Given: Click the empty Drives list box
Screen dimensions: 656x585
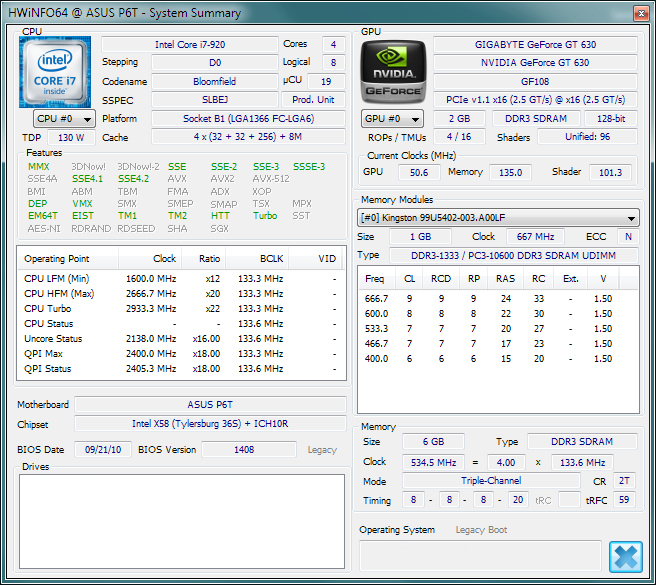Looking at the screenshot, I should coord(182,521).
